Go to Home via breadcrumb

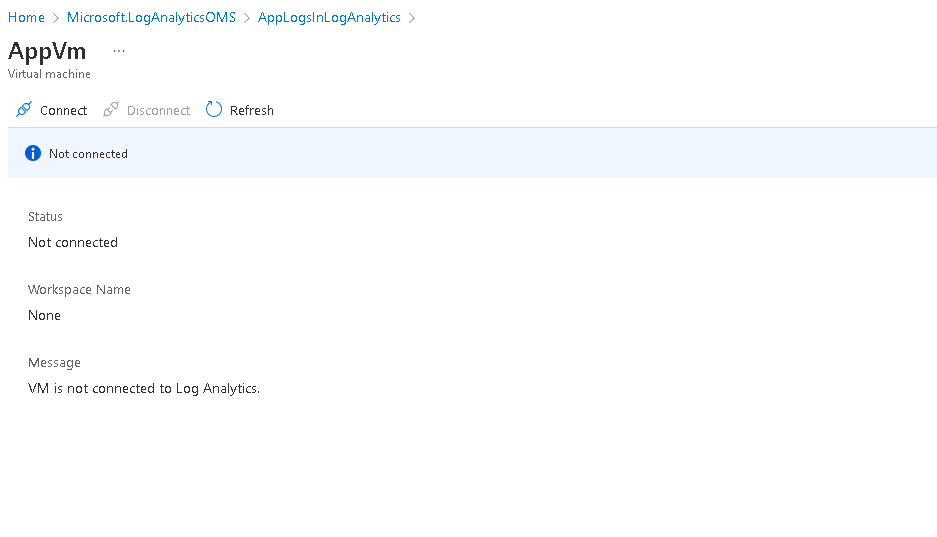click(26, 18)
